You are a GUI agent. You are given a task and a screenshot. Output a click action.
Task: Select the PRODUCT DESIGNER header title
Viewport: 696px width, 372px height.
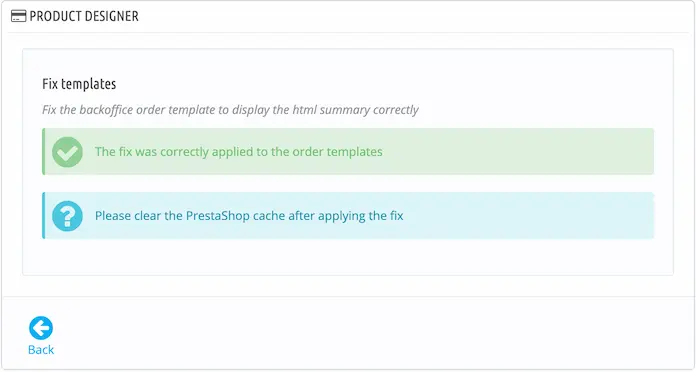84,16
